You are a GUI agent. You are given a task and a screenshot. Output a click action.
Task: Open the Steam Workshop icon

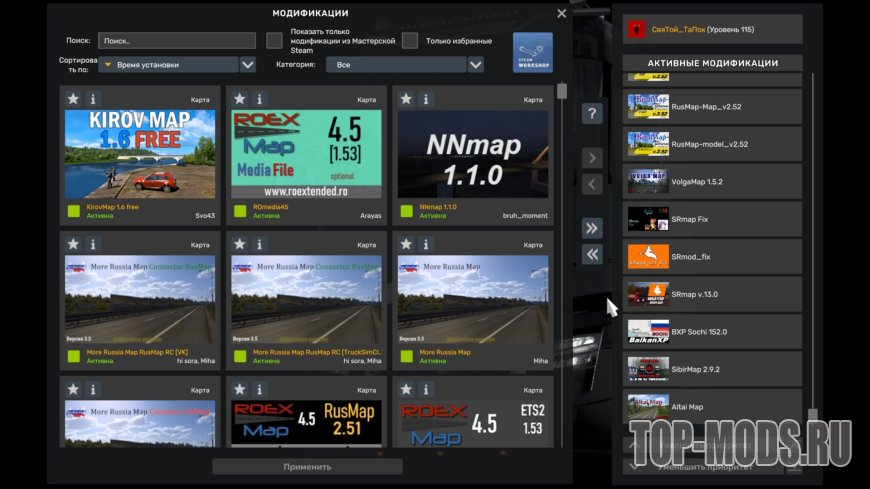[532, 52]
